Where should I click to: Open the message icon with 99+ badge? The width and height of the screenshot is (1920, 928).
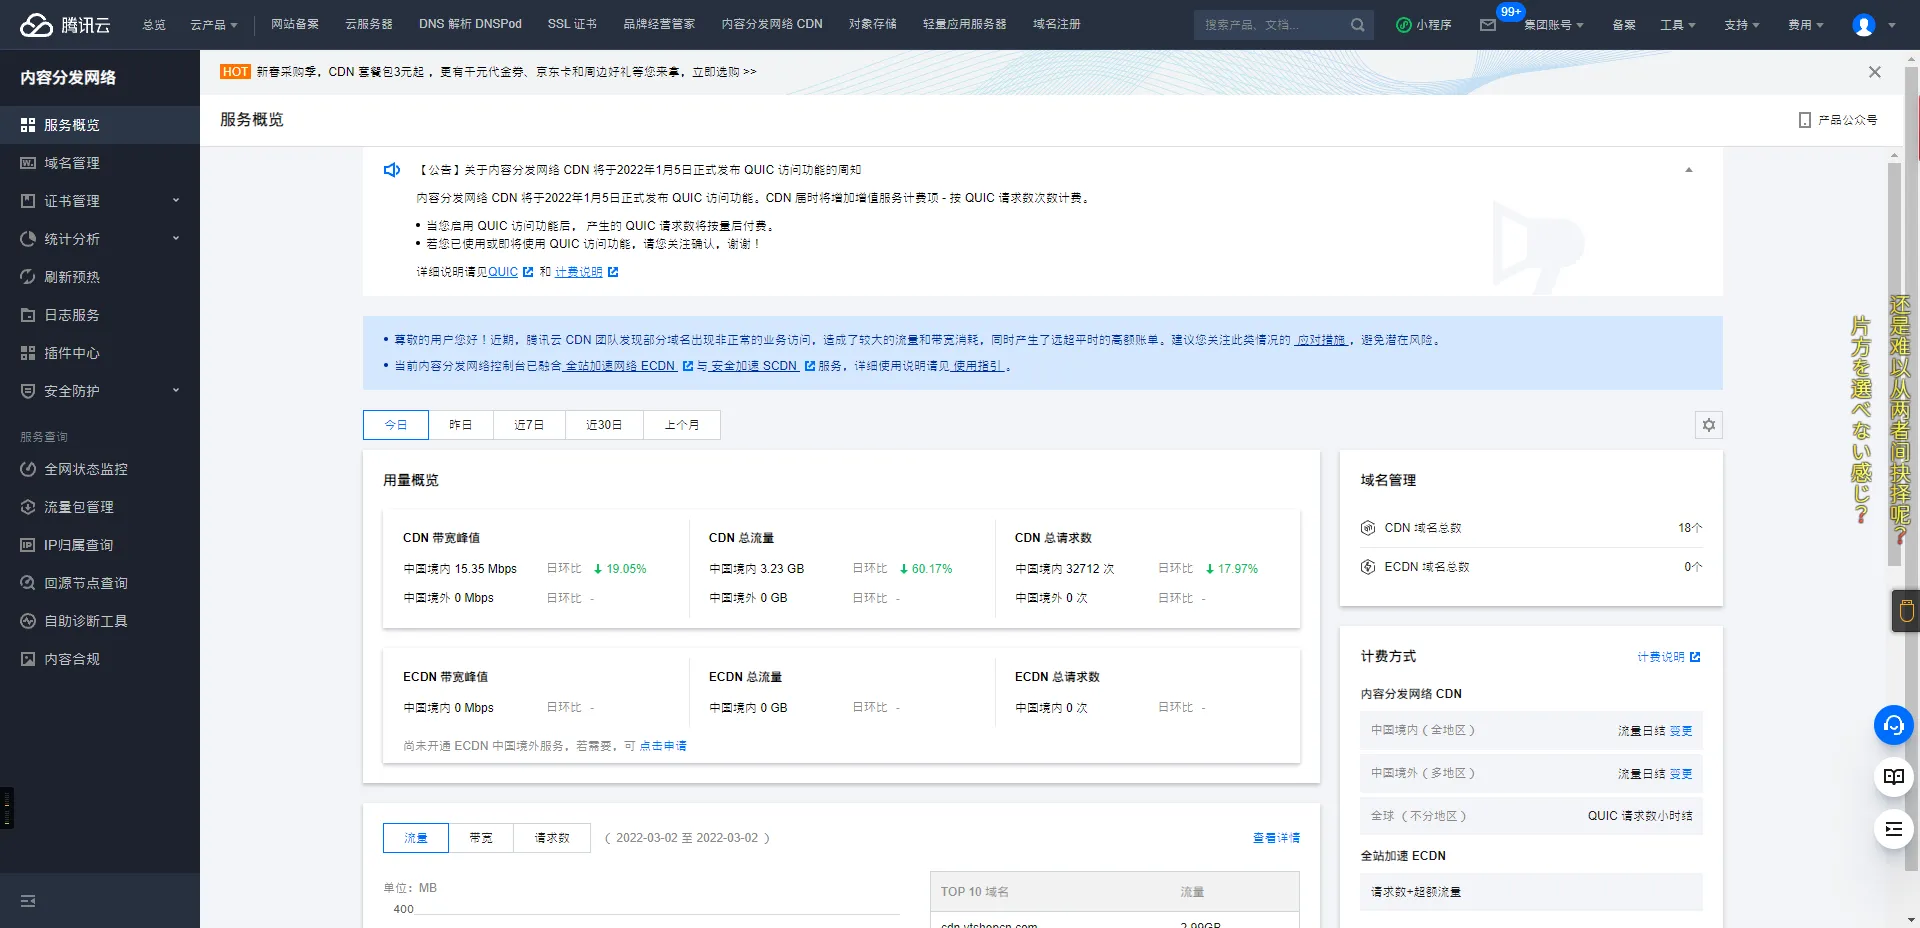coord(1490,24)
